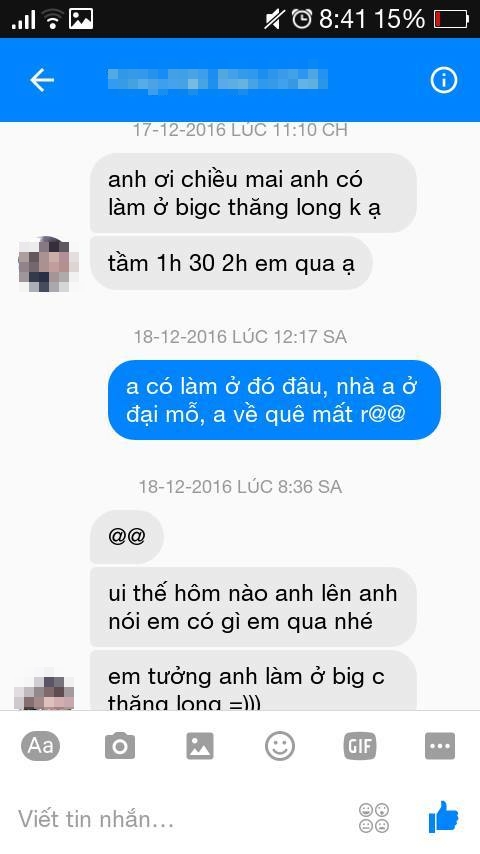Open conversation info with the i icon
Screen dimensions: 480x854
443,80
